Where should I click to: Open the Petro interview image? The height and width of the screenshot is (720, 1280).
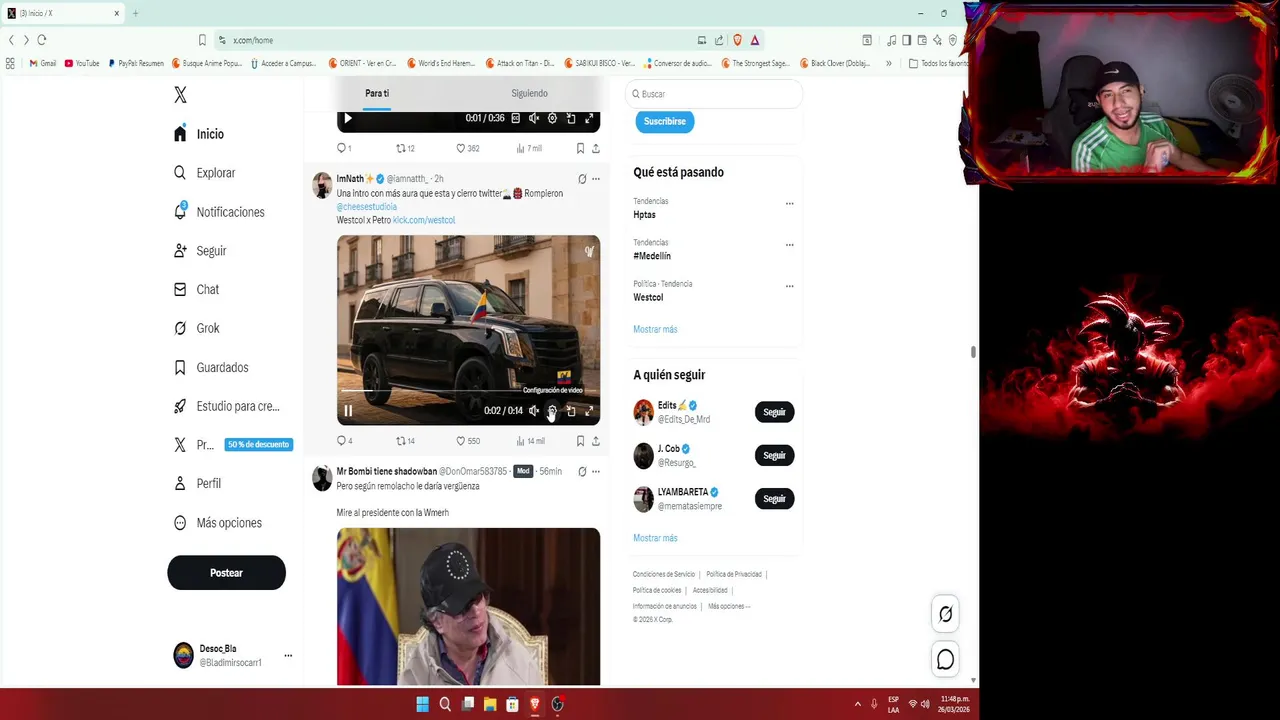point(468,606)
